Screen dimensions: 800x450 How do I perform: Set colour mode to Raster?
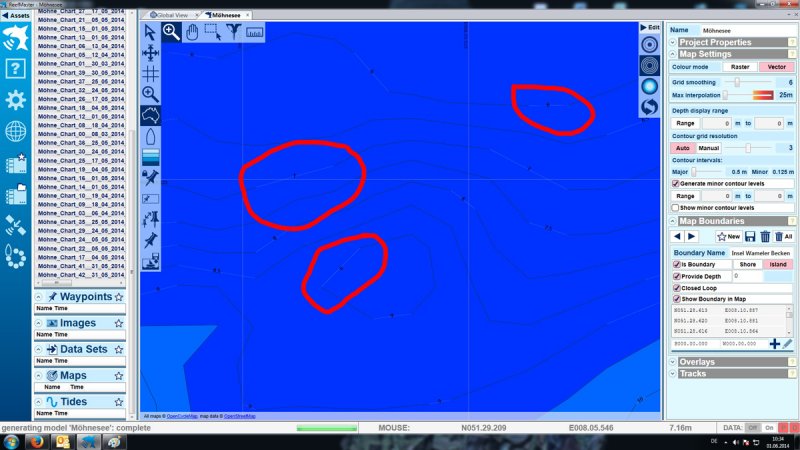coord(740,66)
